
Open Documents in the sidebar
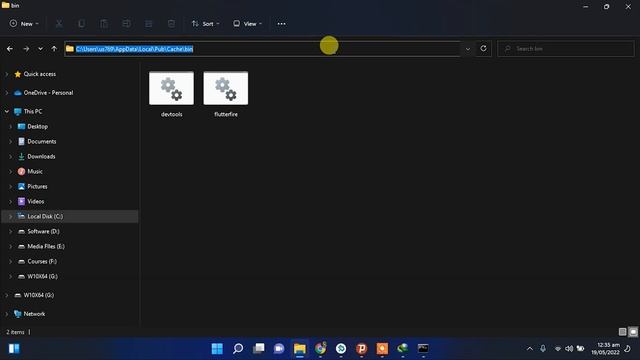[42, 142]
